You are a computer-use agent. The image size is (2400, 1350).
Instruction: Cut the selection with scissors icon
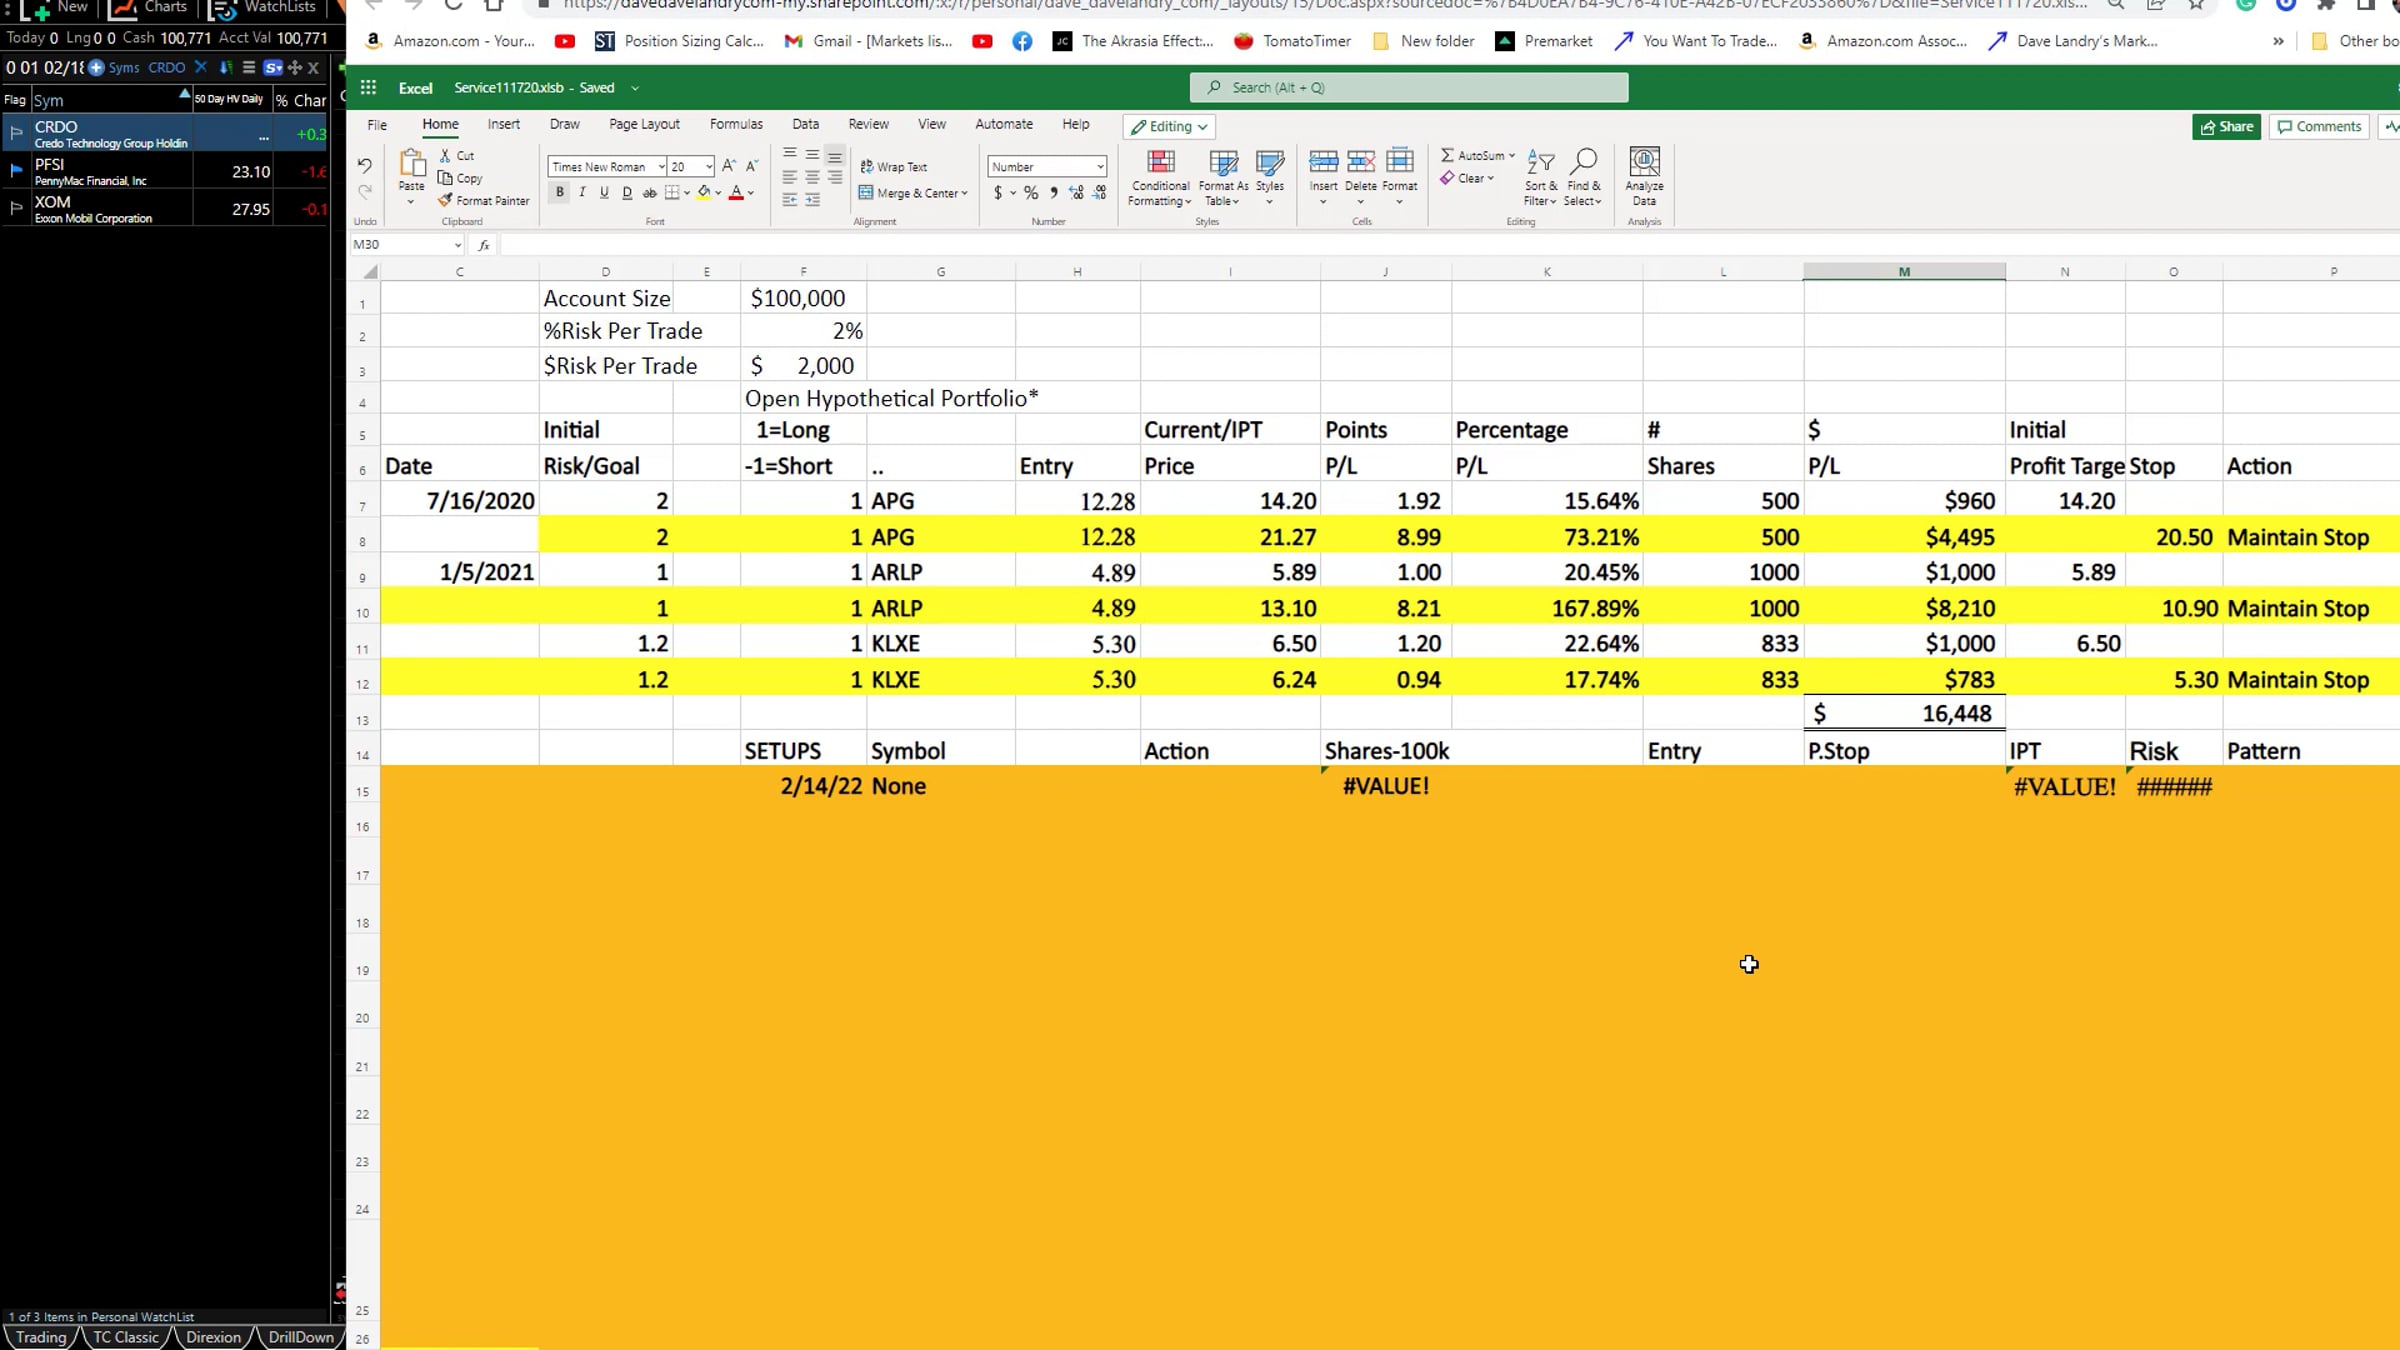pyautogui.click(x=445, y=156)
